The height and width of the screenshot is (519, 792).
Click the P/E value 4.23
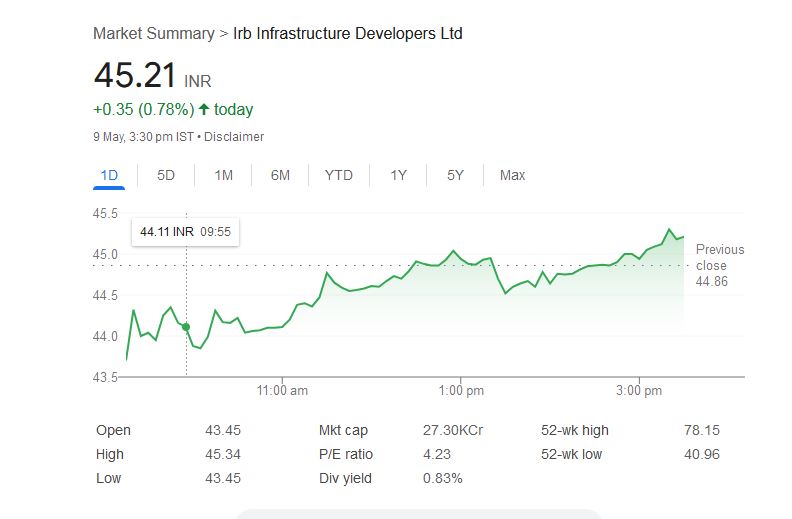(x=437, y=454)
